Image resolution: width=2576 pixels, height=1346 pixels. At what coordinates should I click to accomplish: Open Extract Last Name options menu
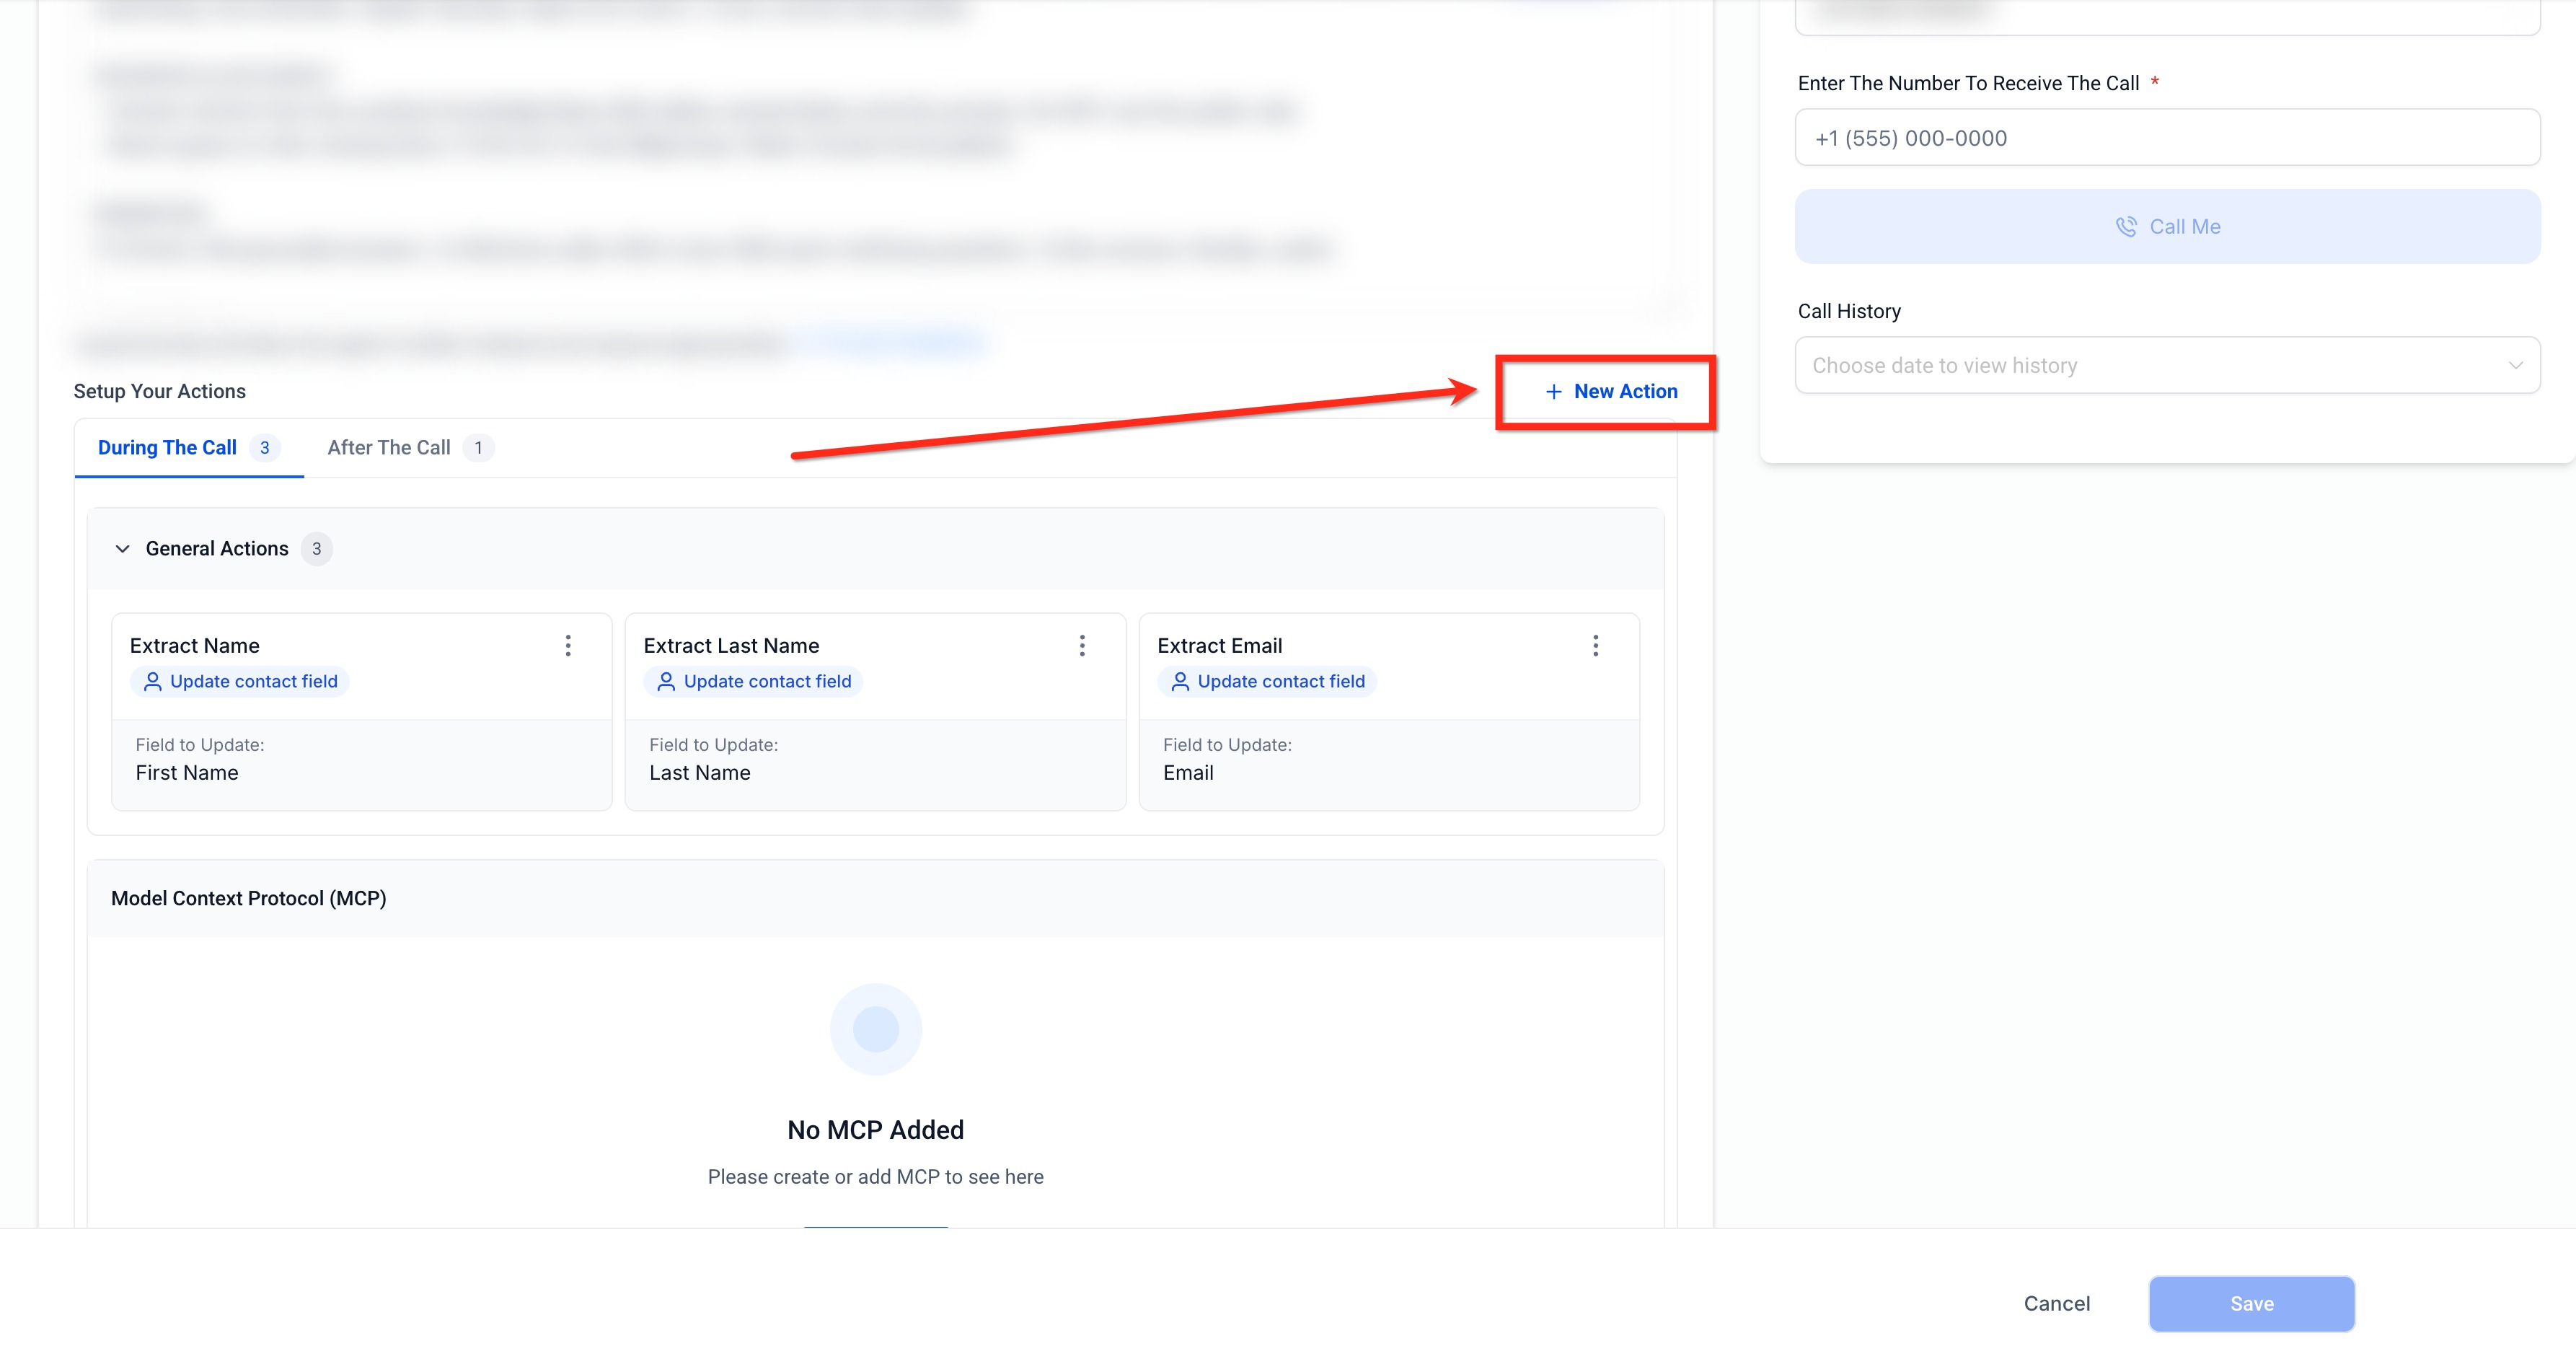(x=1082, y=645)
